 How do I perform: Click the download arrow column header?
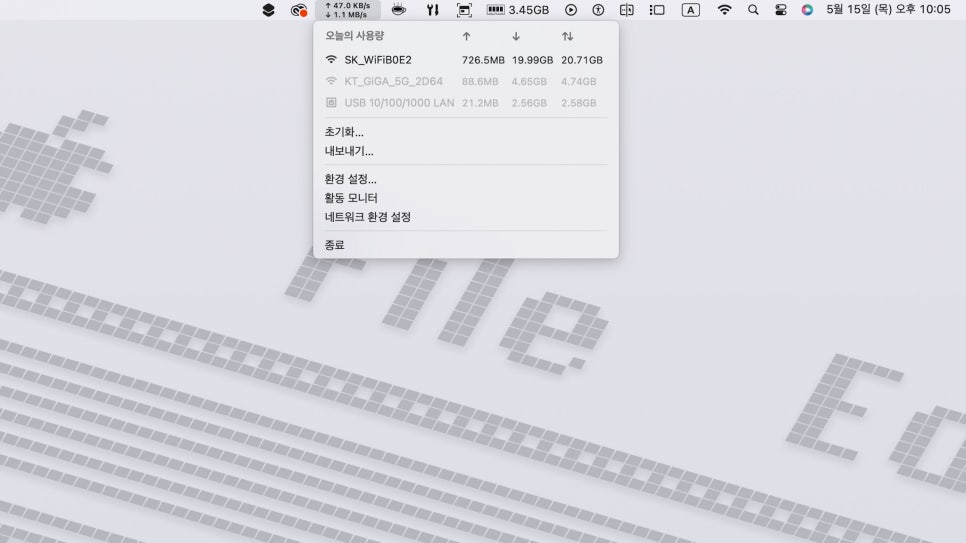(516, 36)
